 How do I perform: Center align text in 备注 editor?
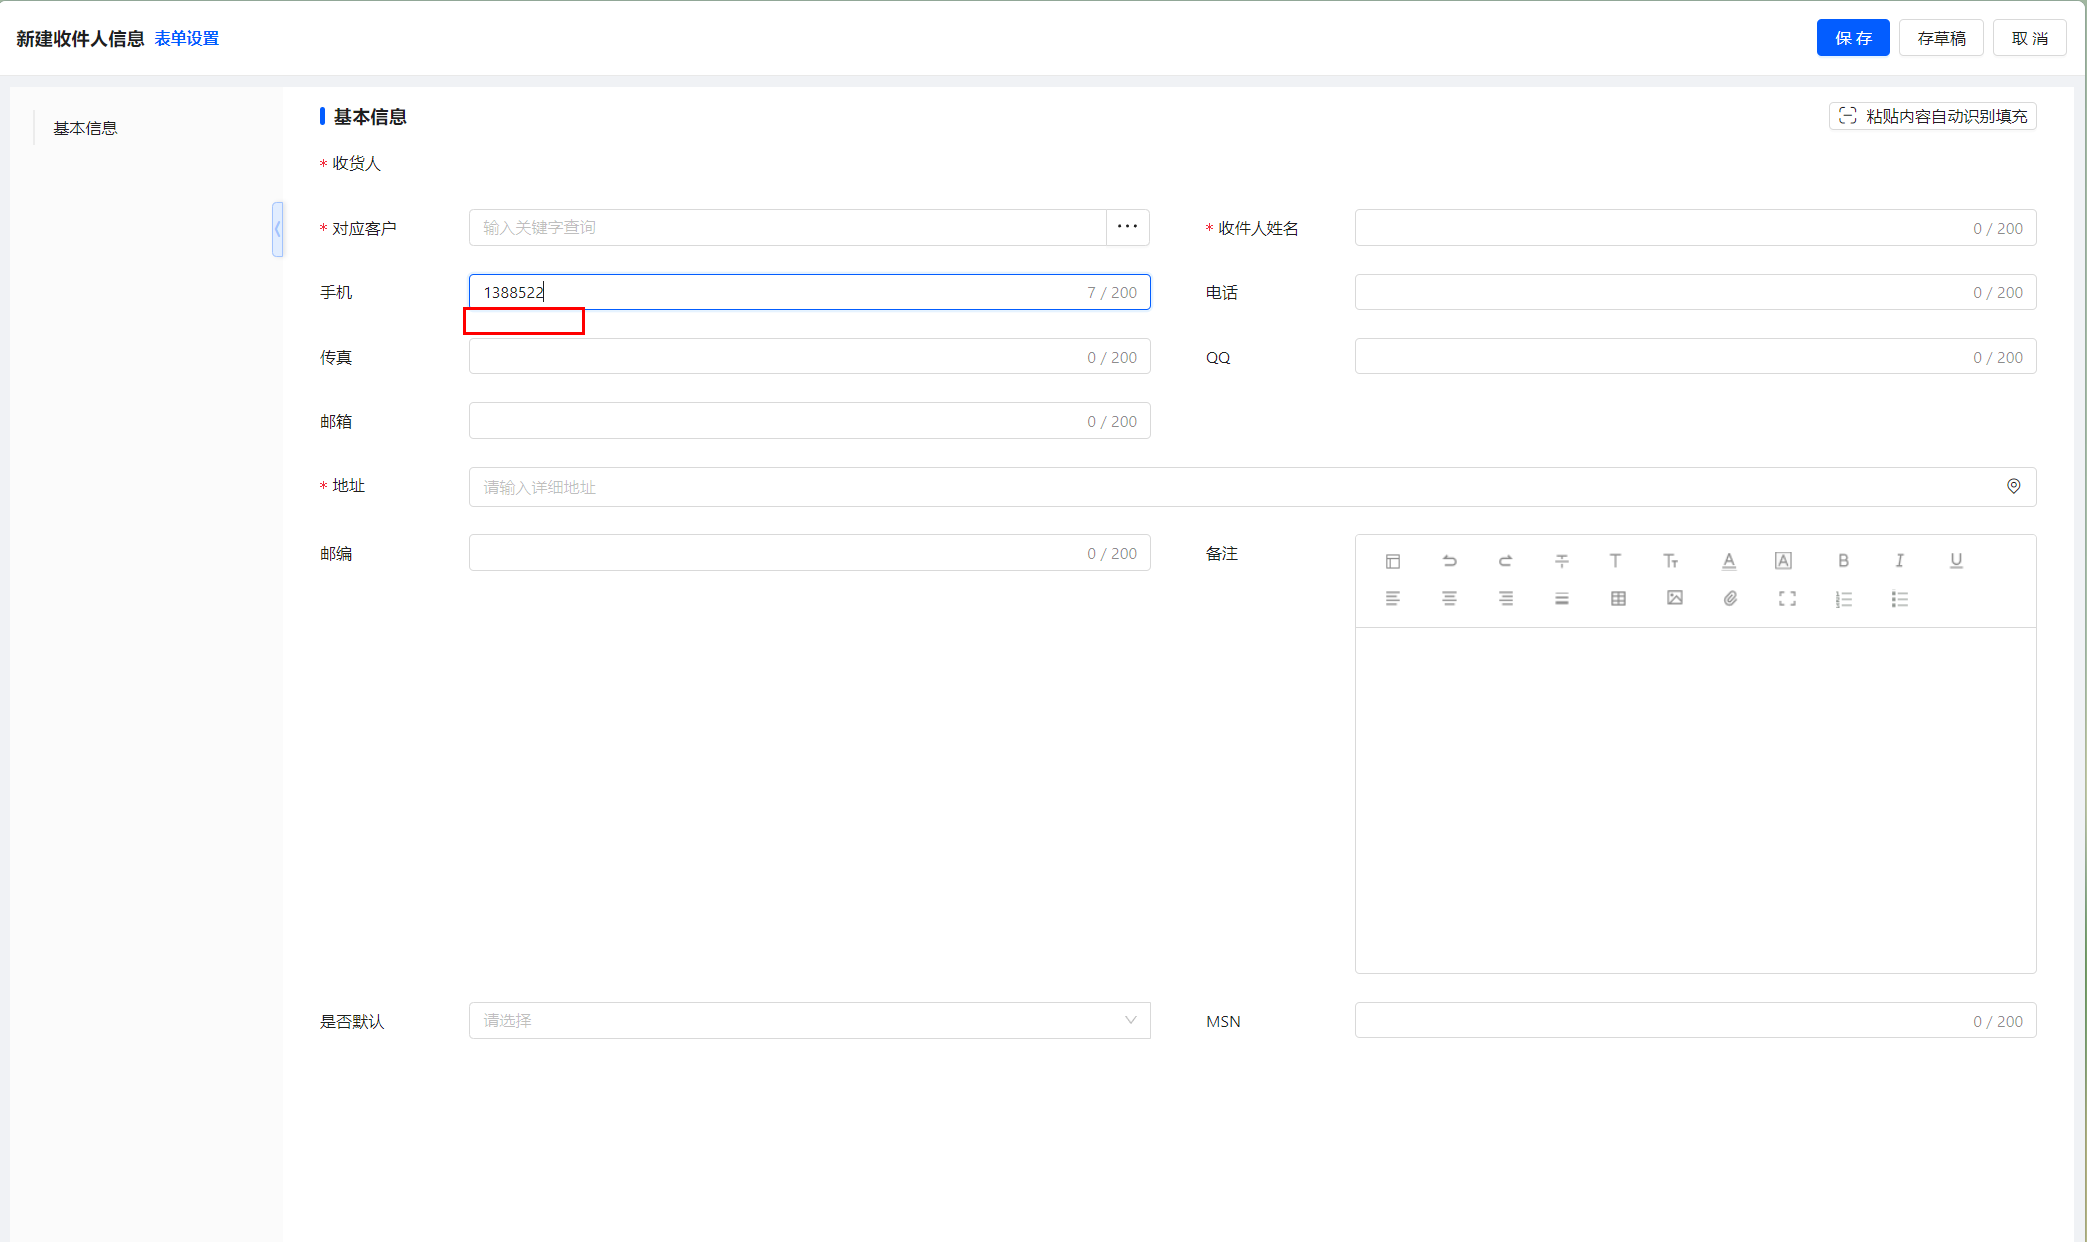pyautogui.click(x=1449, y=599)
